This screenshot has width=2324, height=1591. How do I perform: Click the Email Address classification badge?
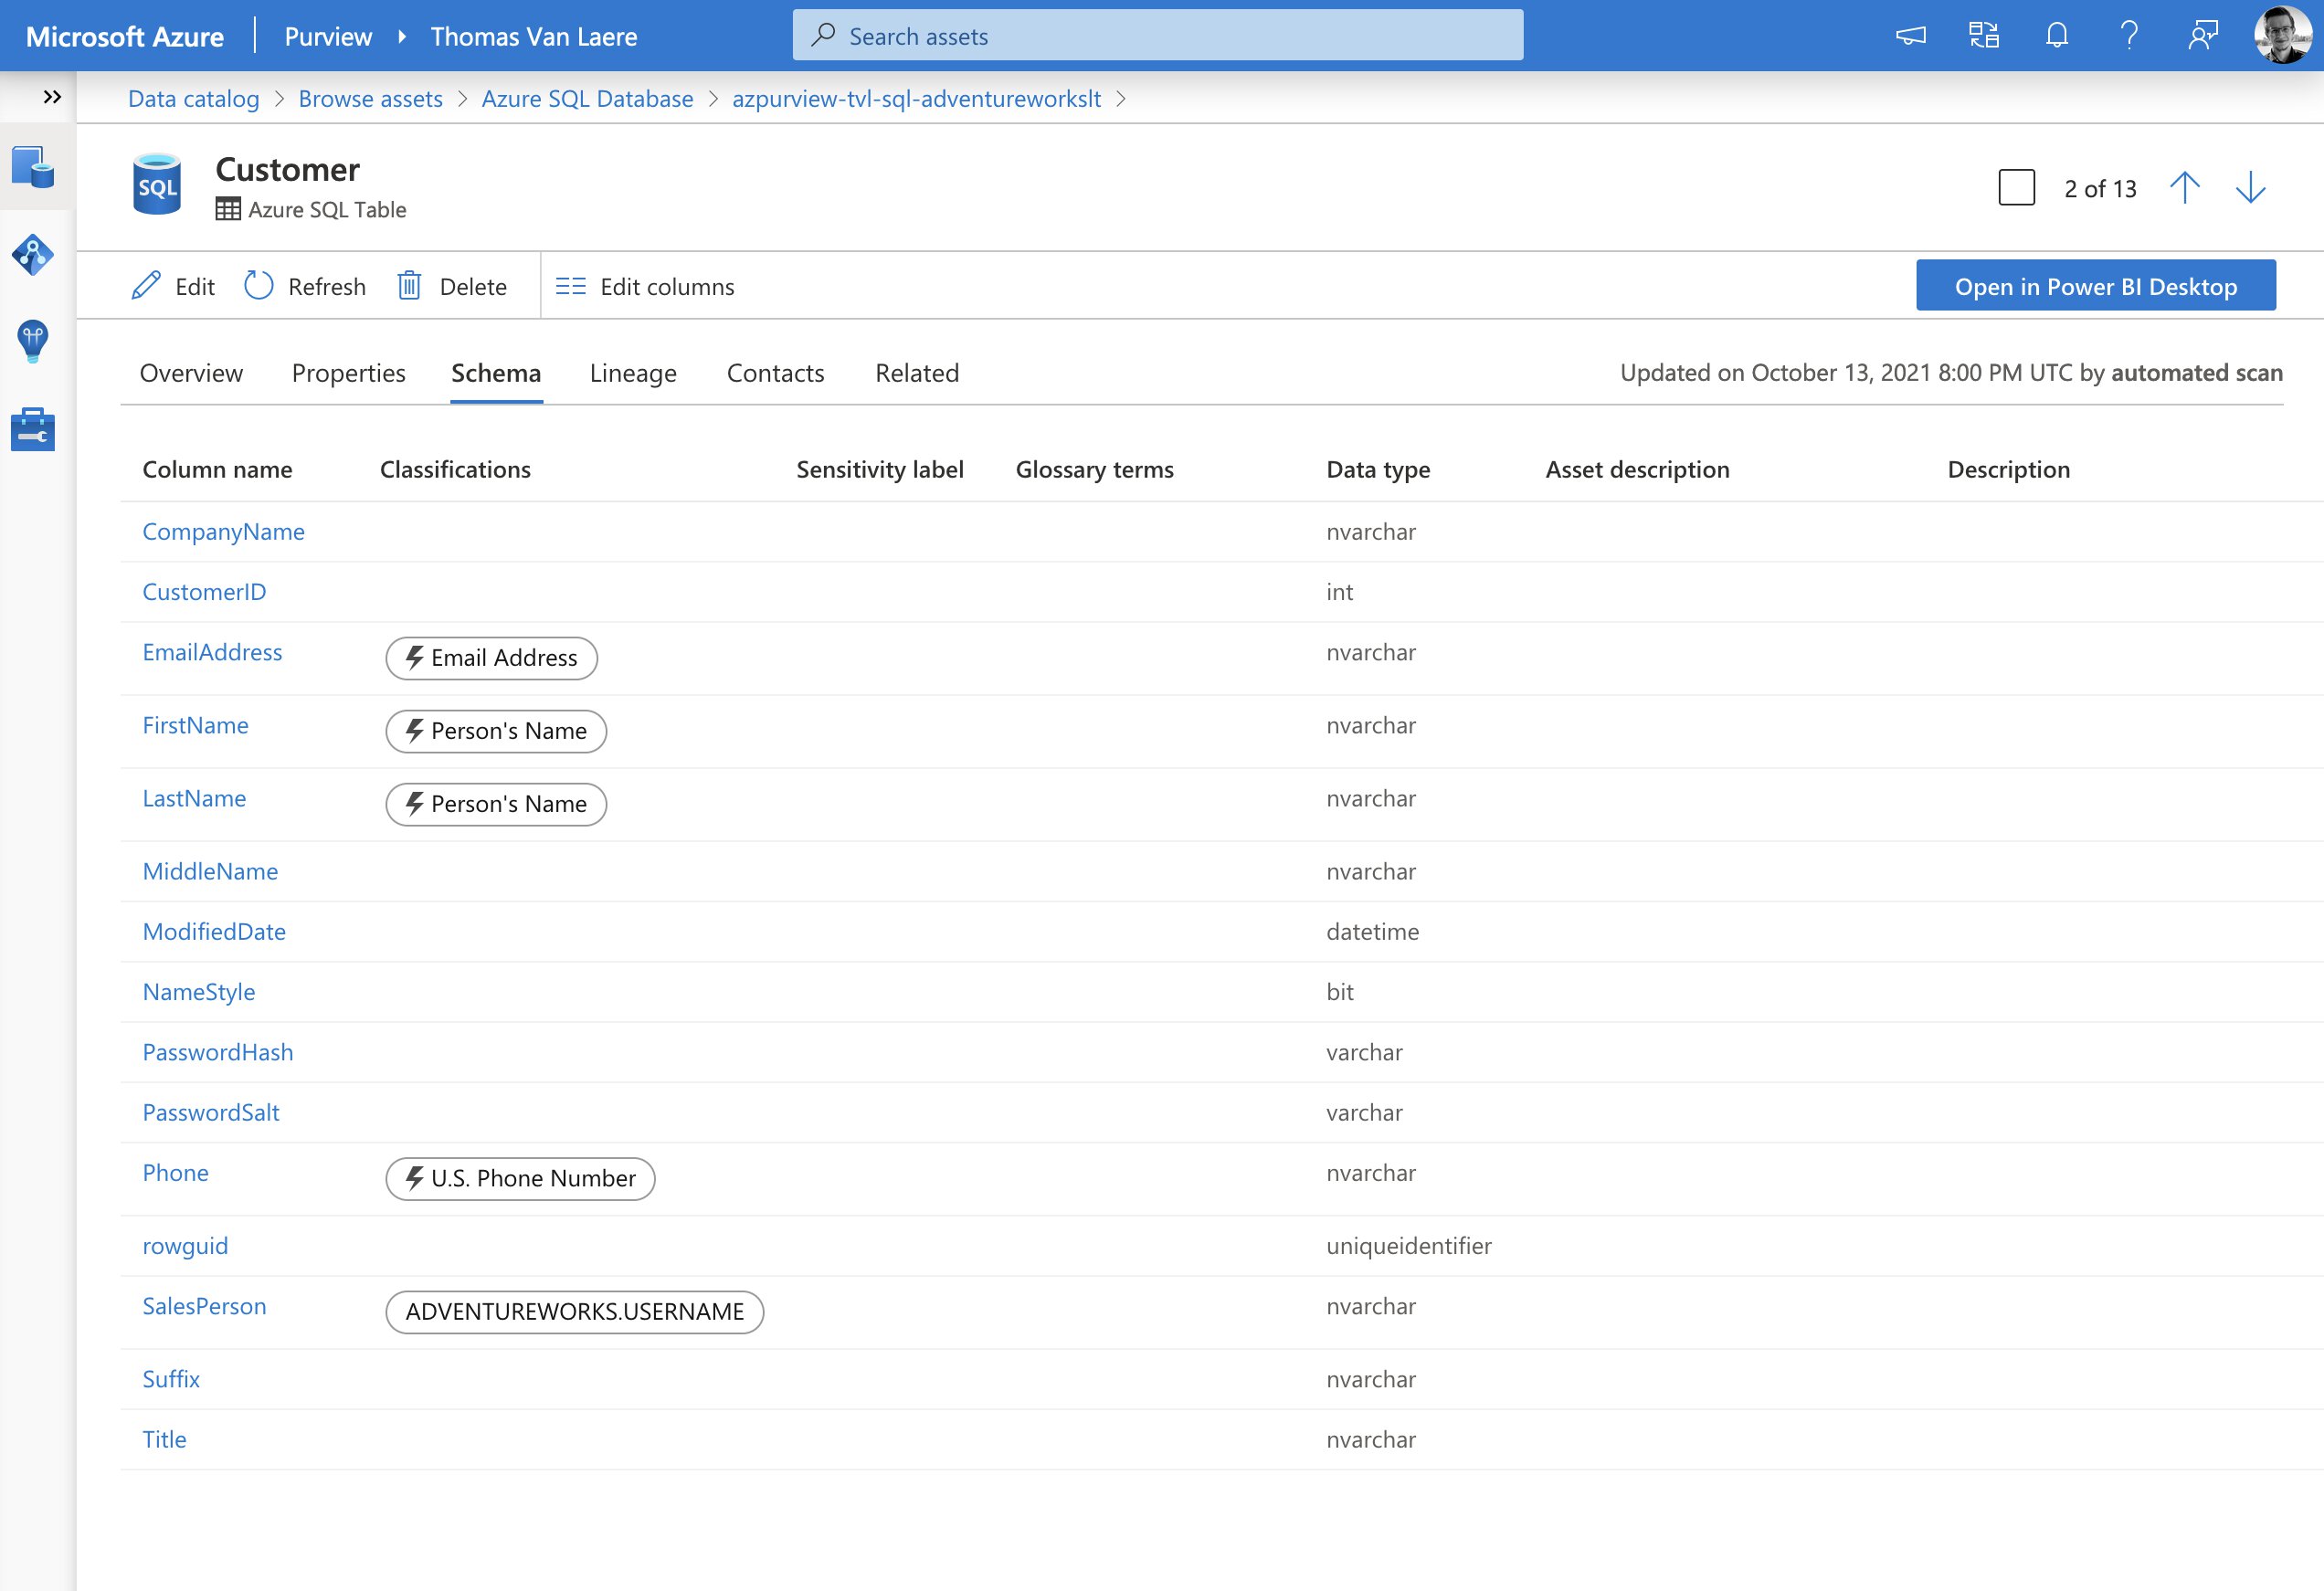pos(491,657)
